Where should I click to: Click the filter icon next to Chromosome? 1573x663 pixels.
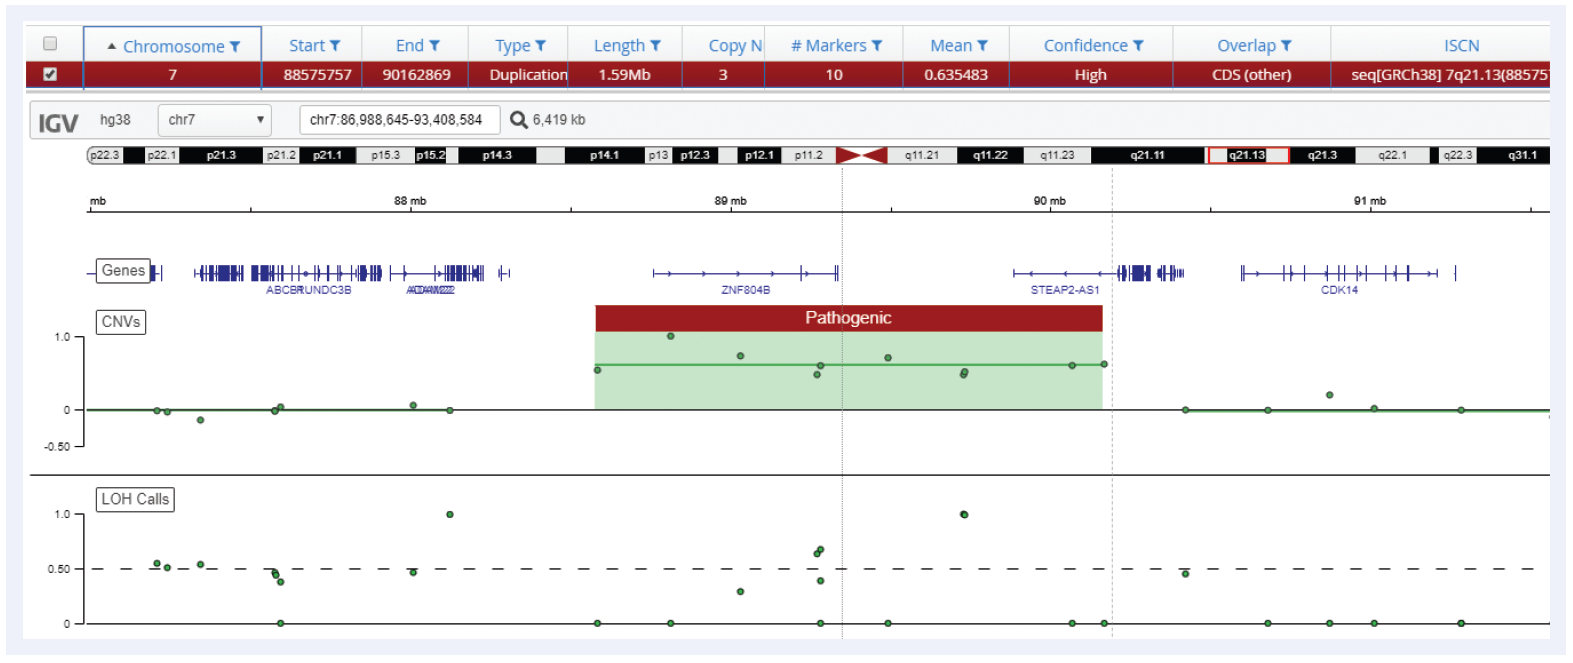click(235, 47)
